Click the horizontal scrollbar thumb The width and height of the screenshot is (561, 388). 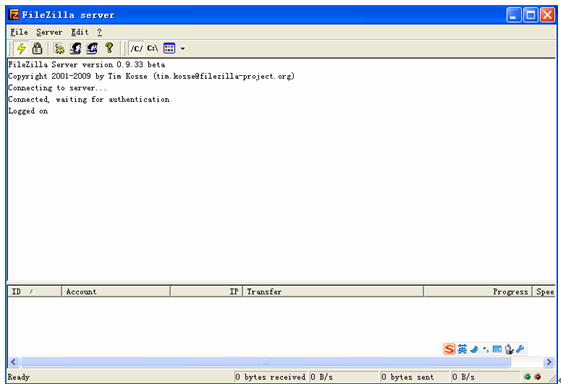pyautogui.click(x=265, y=362)
